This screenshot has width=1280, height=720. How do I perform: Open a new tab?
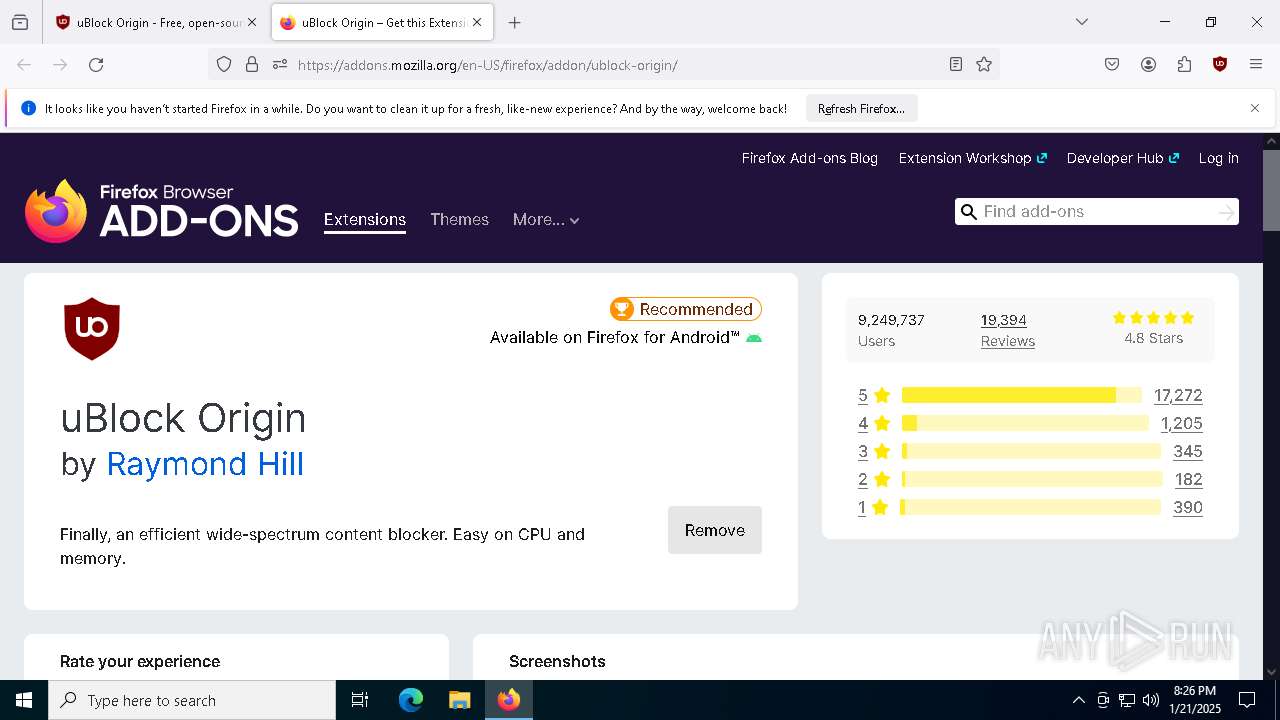click(x=514, y=22)
